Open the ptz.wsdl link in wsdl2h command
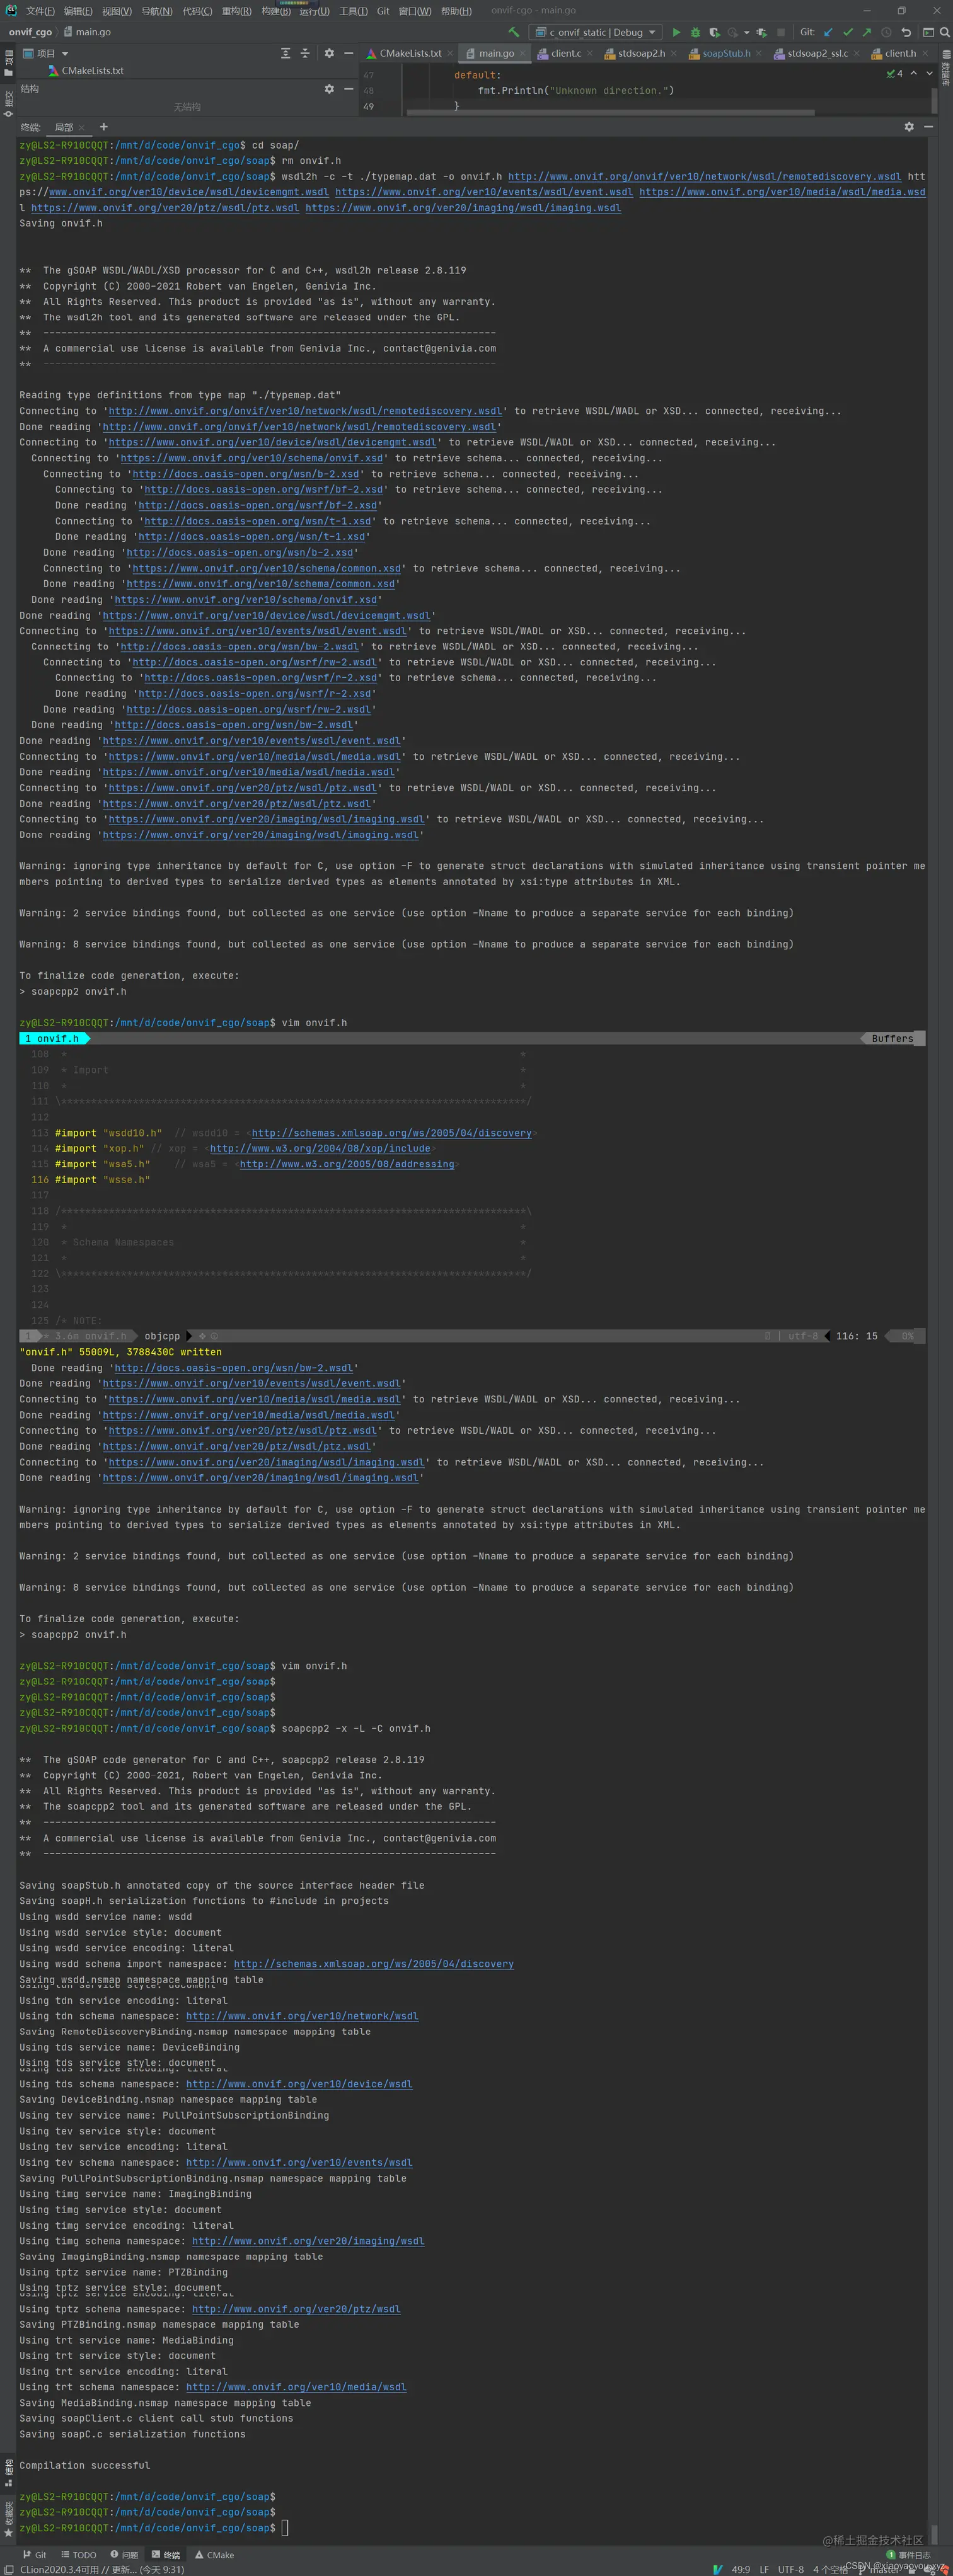Screen dimensions: 953x2576 coord(165,208)
